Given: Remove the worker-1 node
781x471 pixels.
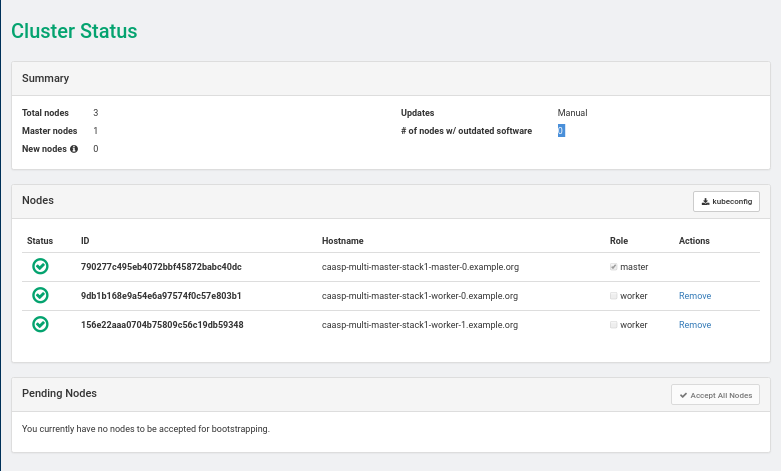Looking at the screenshot, I should [x=695, y=325].
